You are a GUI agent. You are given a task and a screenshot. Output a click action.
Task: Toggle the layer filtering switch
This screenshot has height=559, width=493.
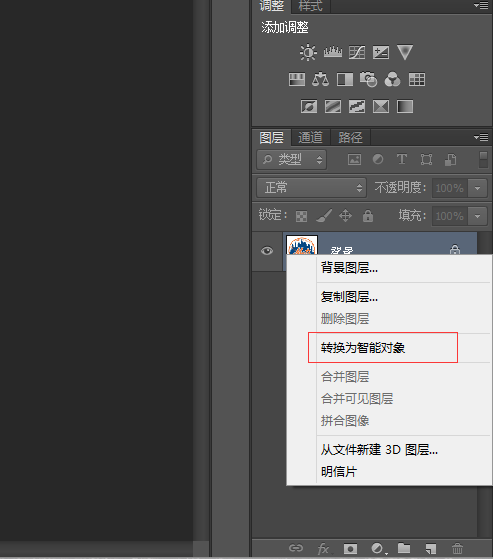tap(483, 160)
